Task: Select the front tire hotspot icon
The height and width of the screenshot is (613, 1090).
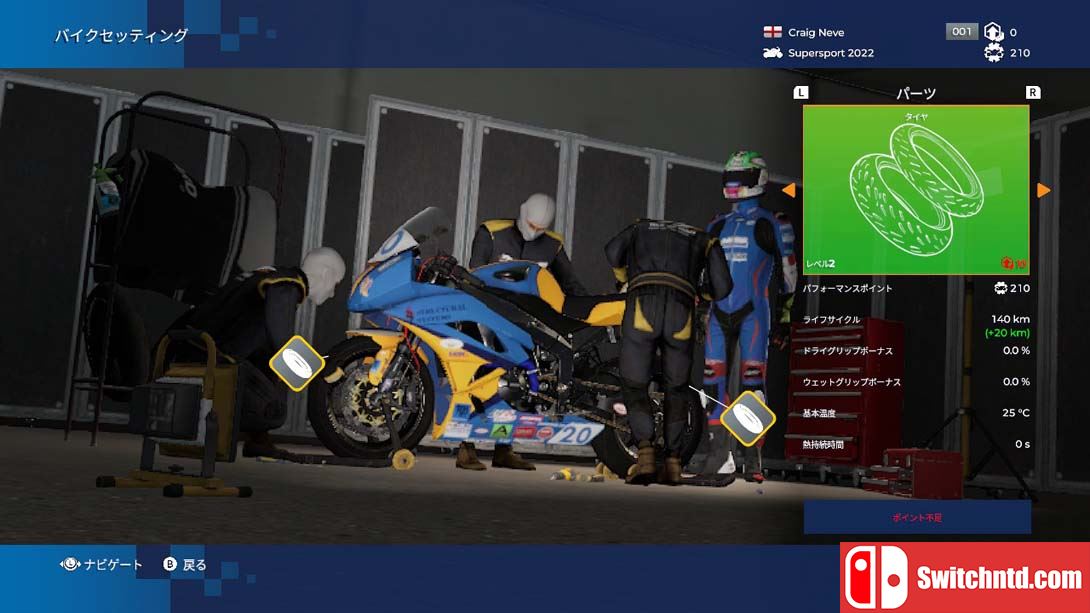Action: pyautogui.click(x=297, y=363)
